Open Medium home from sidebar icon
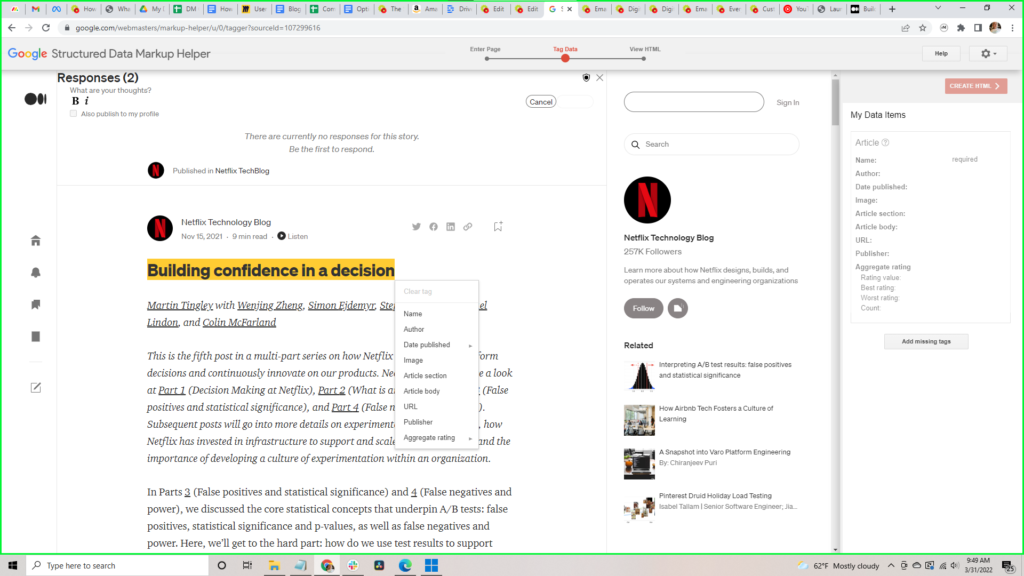This screenshot has width=1024, height=576. pyautogui.click(x=36, y=241)
